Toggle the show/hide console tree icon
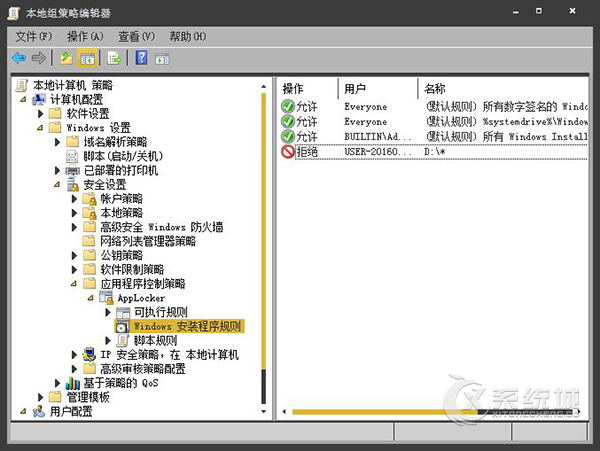The height and width of the screenshot is (451, 600). coord(86,58)
